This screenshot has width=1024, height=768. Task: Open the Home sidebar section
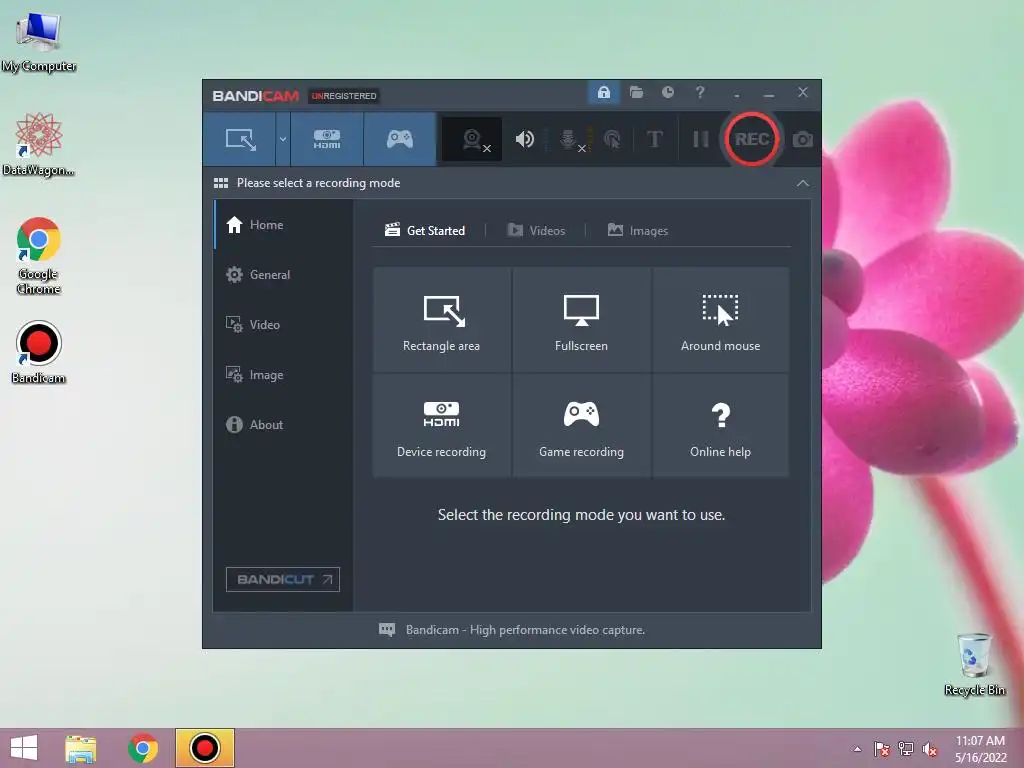point(283,225)
